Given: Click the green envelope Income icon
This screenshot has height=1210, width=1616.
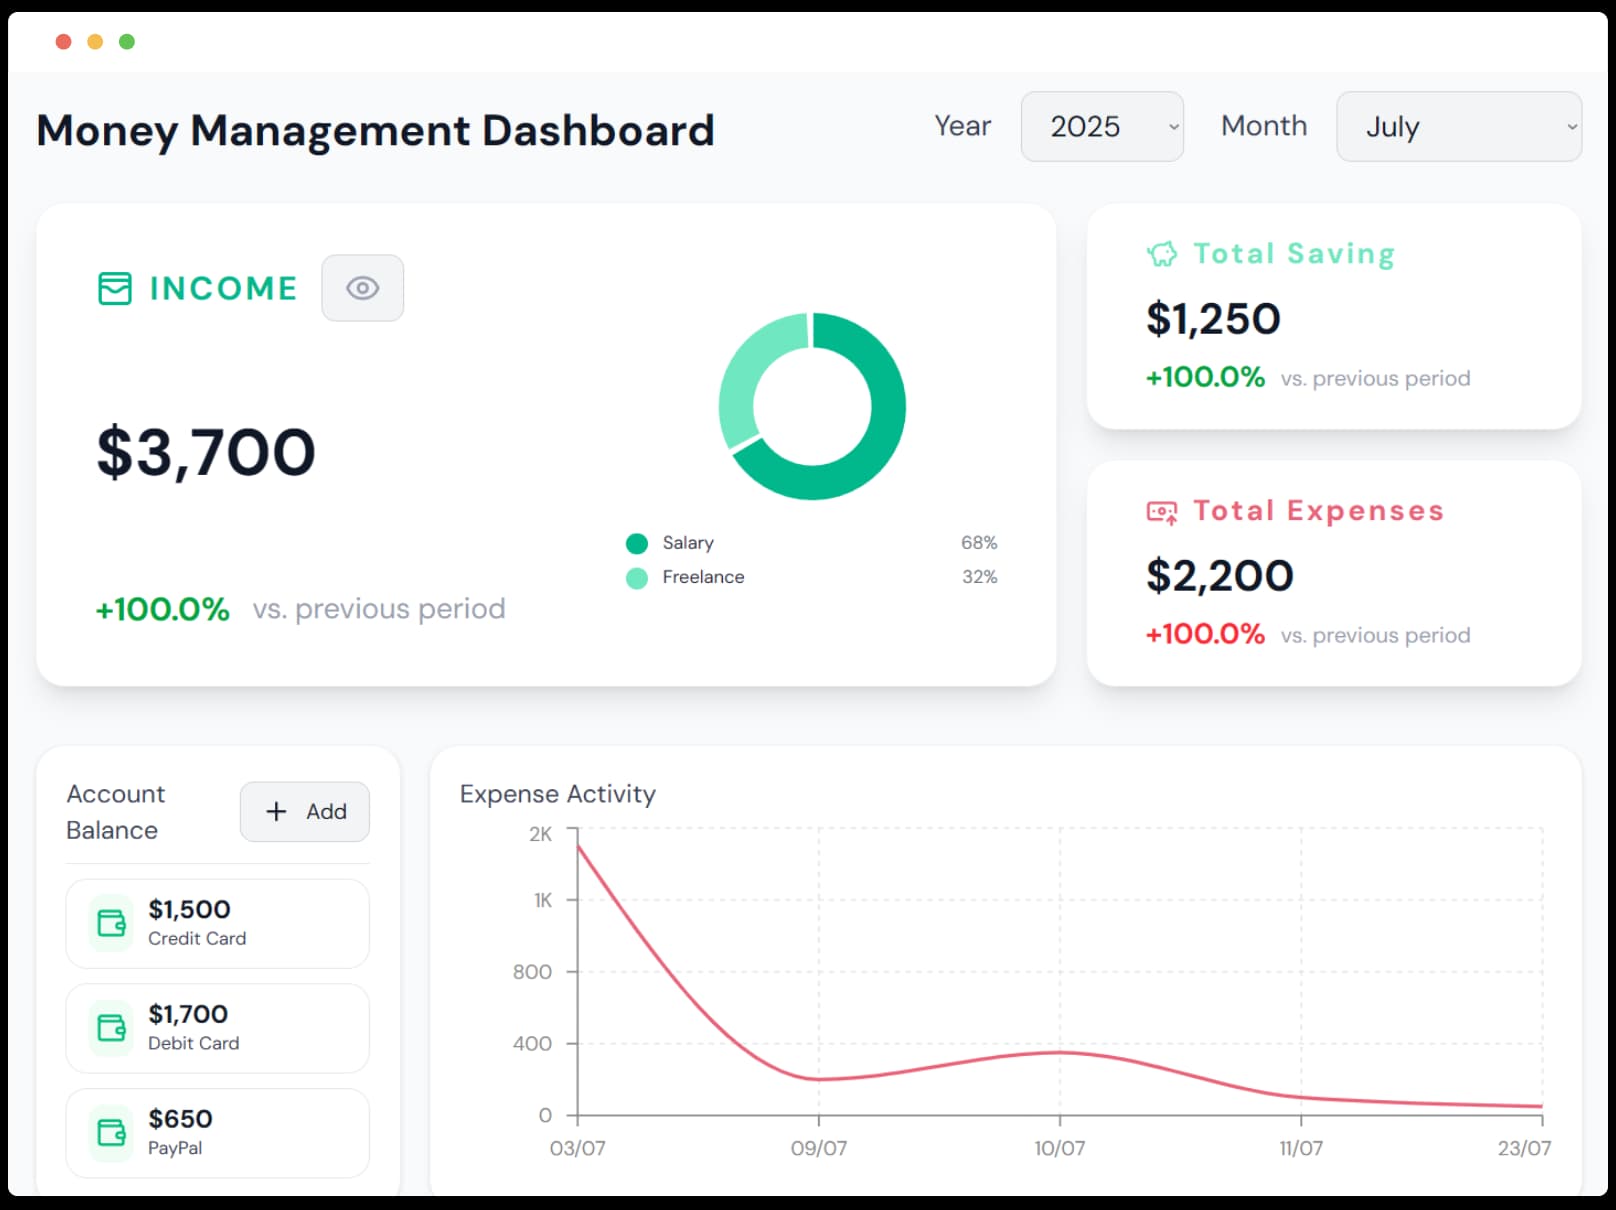Looking at the screenshot, I should [114, 288].
